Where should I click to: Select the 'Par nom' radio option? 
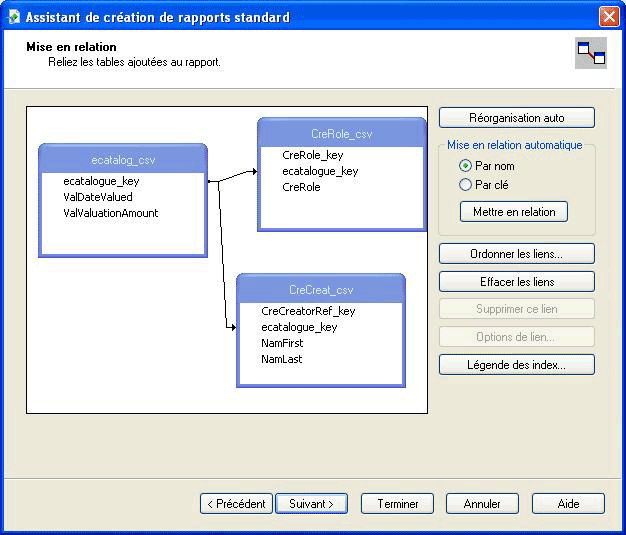click(465, 166)
